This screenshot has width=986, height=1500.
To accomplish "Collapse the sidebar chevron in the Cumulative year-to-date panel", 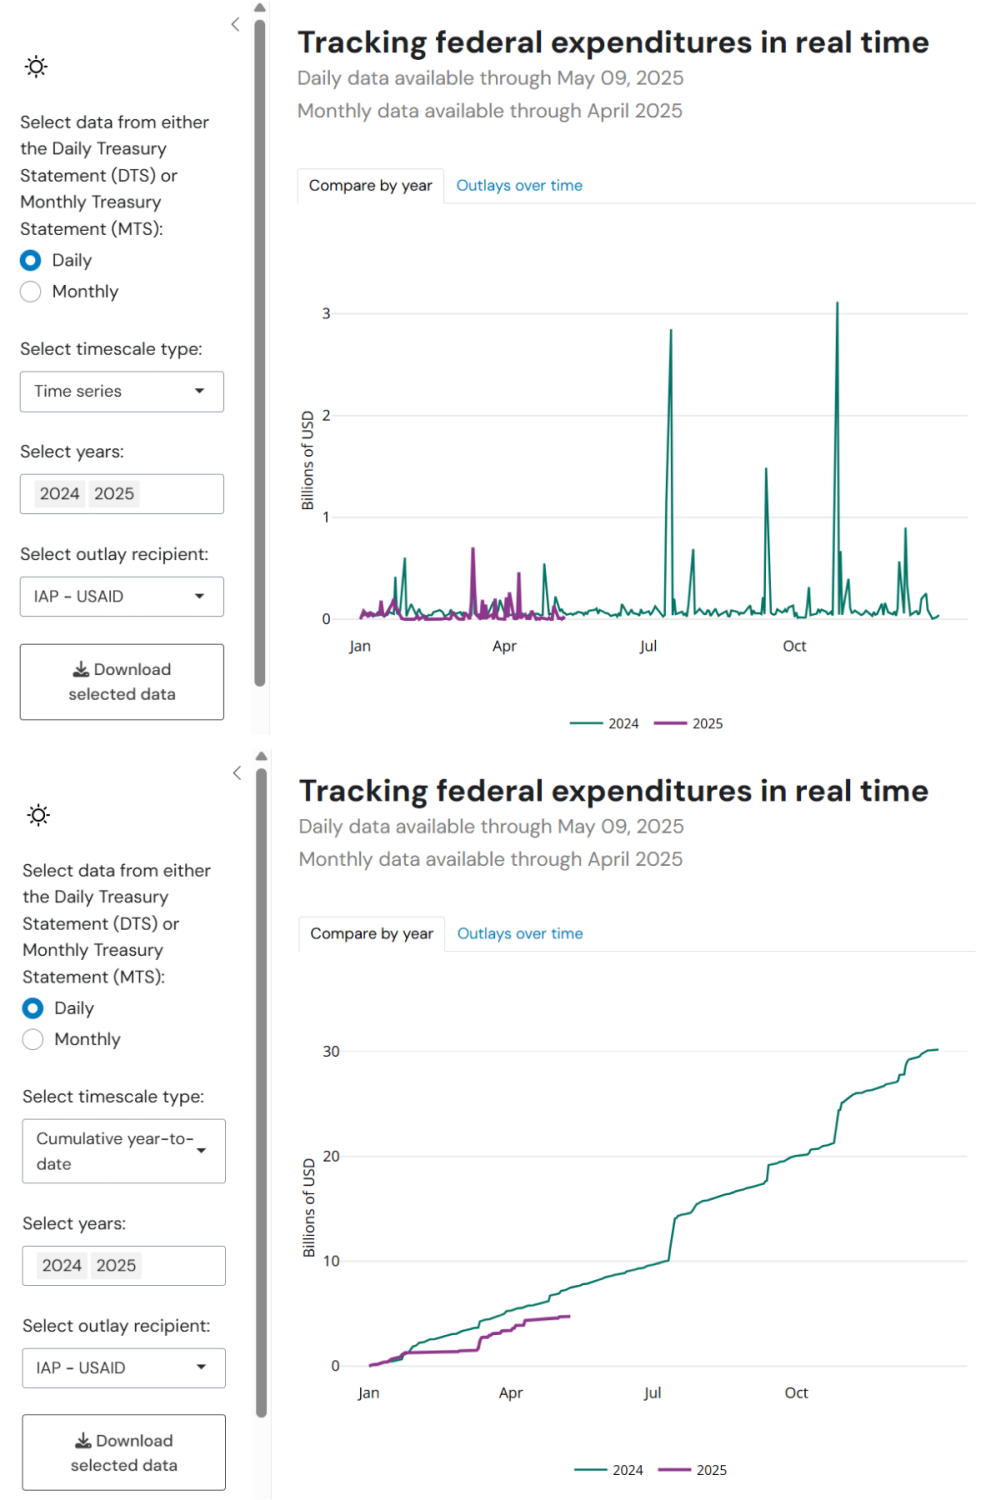I will pyautogui.click(x=237, y=773).
